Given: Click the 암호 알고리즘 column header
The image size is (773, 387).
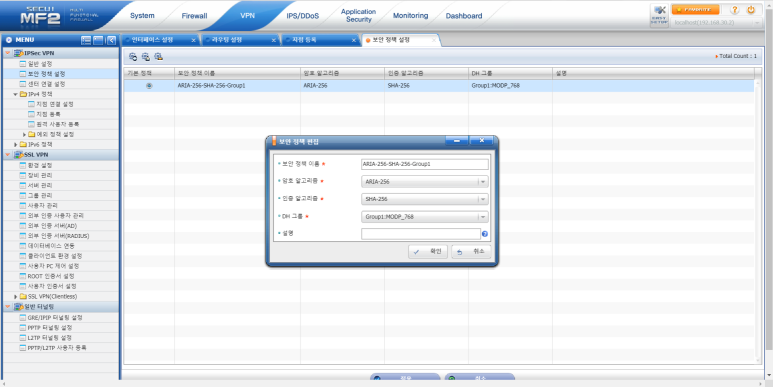Looking at the screenshot, I should pyautogui.click(x=343, y=73).
